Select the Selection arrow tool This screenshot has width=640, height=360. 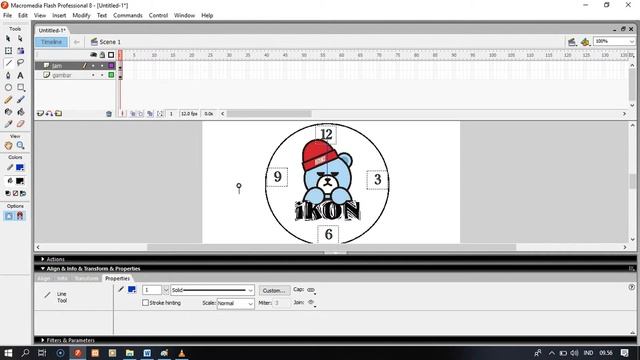pyautogui.click(x=8, y=39)
